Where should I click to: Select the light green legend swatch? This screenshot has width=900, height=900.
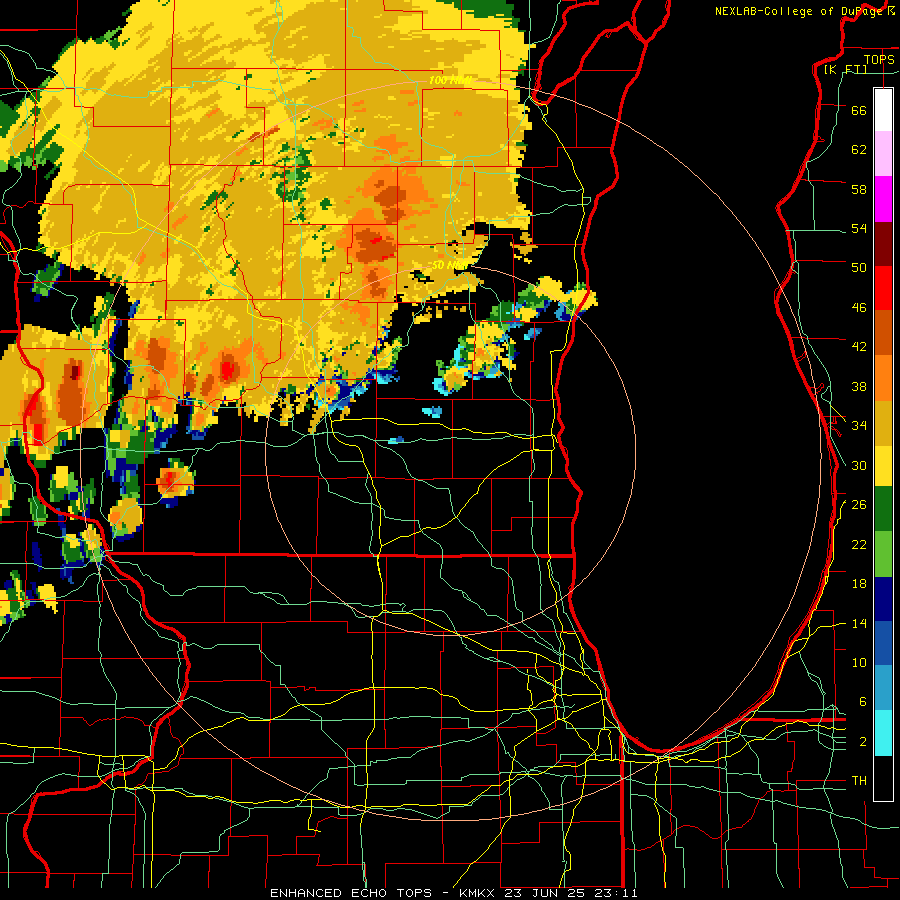coord(883,554)
